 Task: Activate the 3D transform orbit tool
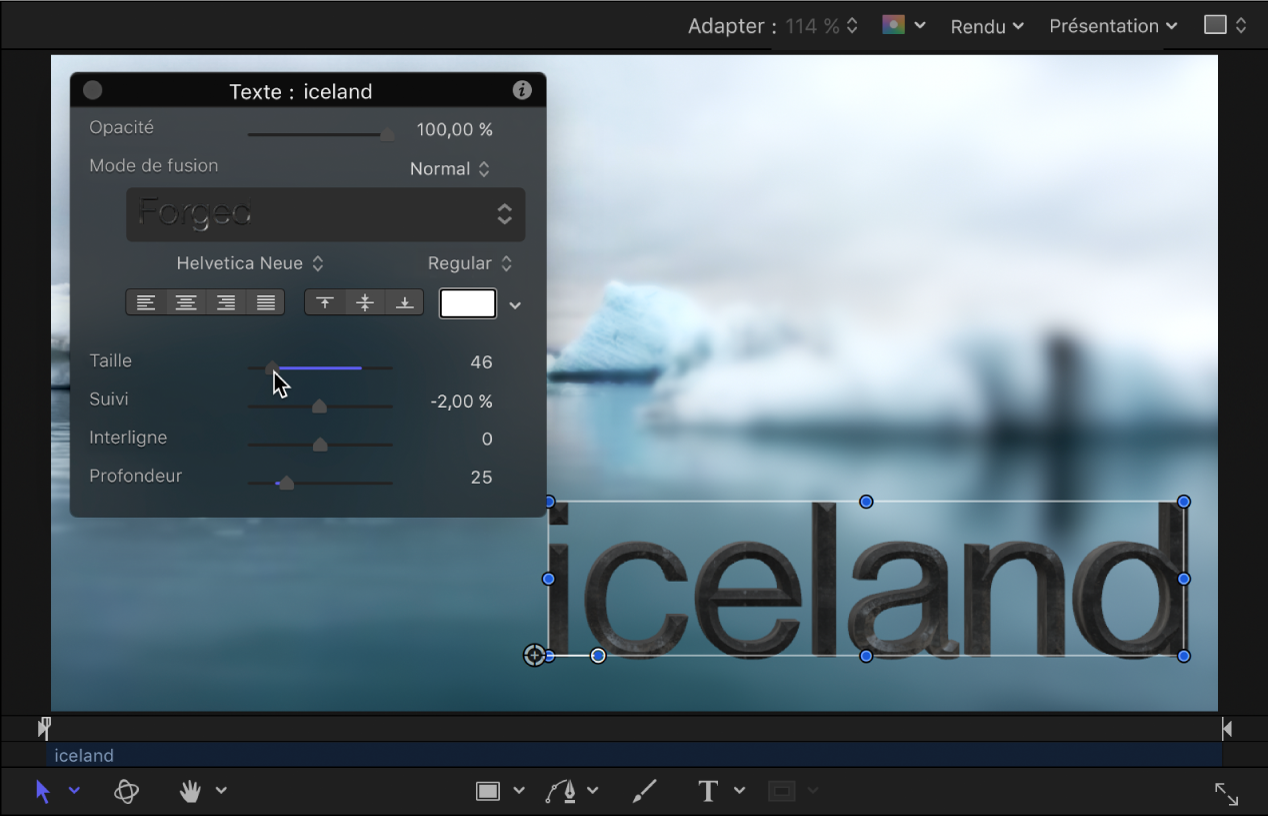pyautogui.click(x=126, y=791)
